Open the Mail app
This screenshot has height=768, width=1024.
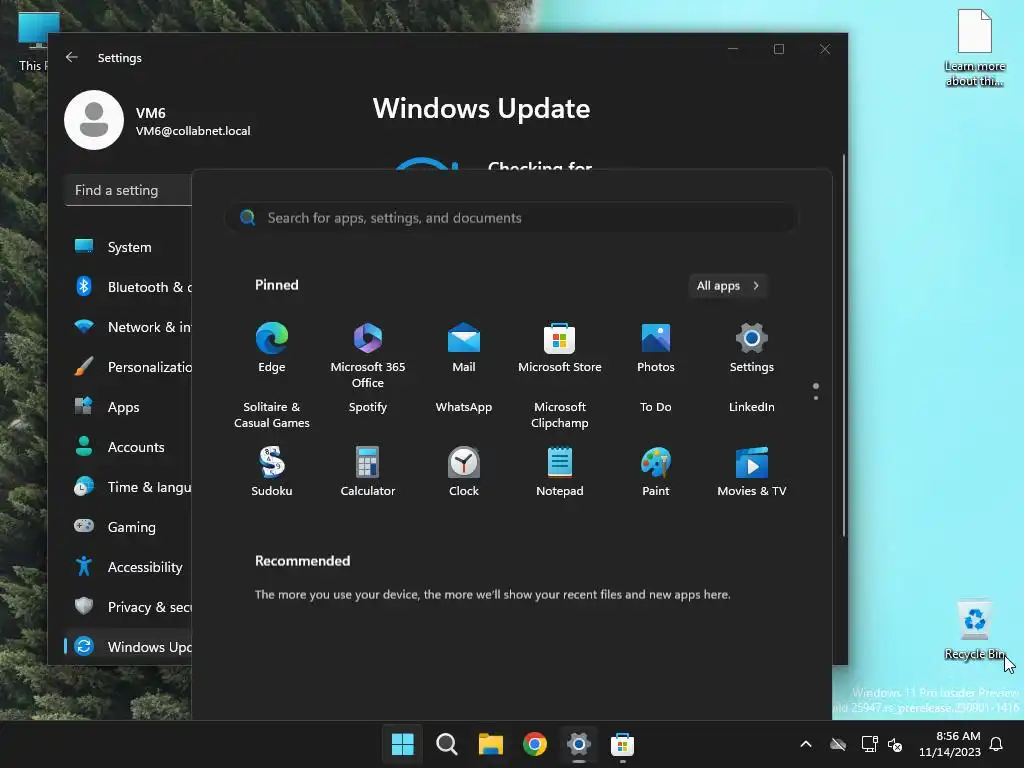click(x=464, y=347)
